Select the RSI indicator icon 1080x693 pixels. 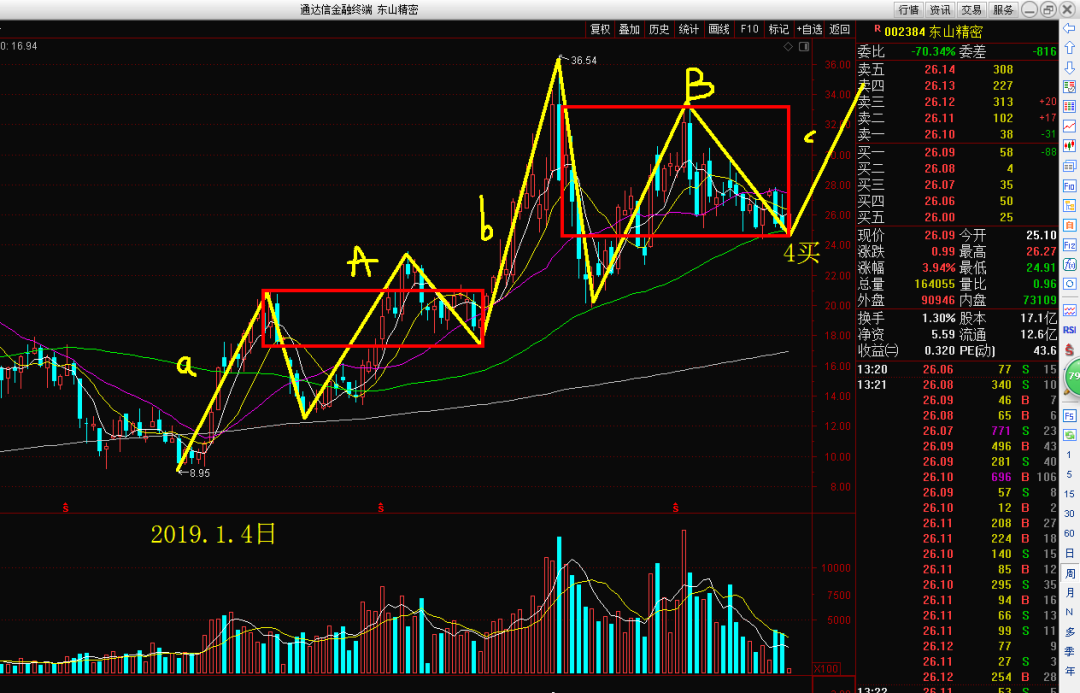[1070, 330]
